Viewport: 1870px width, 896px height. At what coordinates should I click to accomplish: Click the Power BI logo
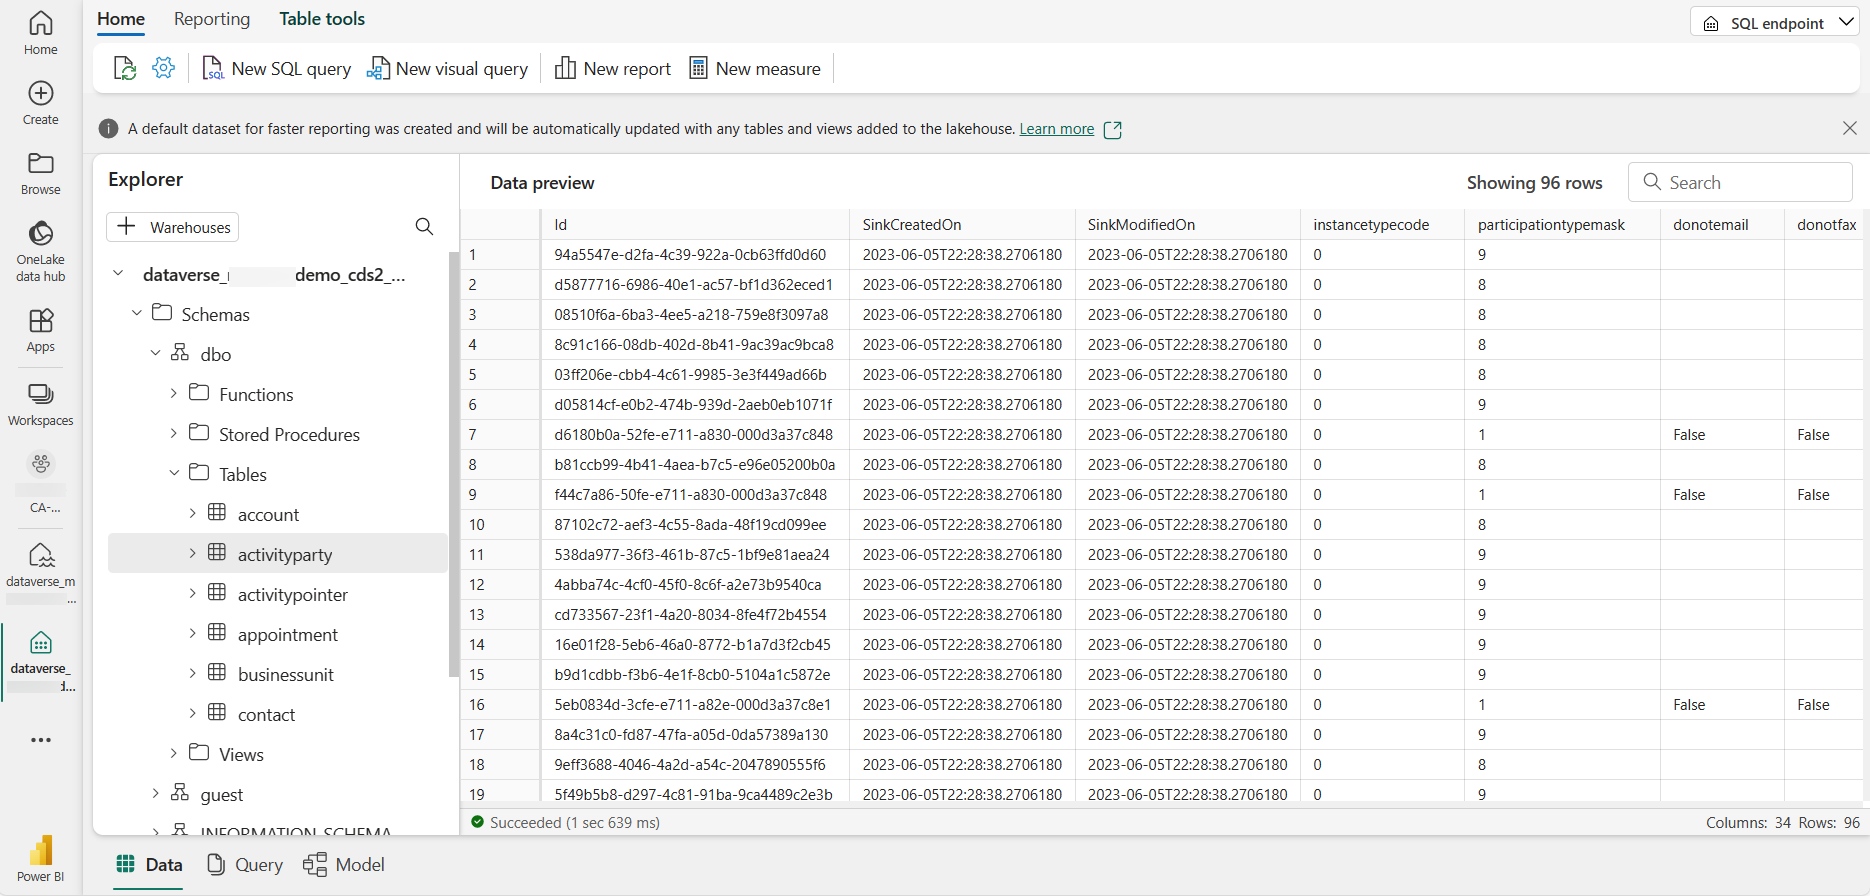[x=40, y=851]
